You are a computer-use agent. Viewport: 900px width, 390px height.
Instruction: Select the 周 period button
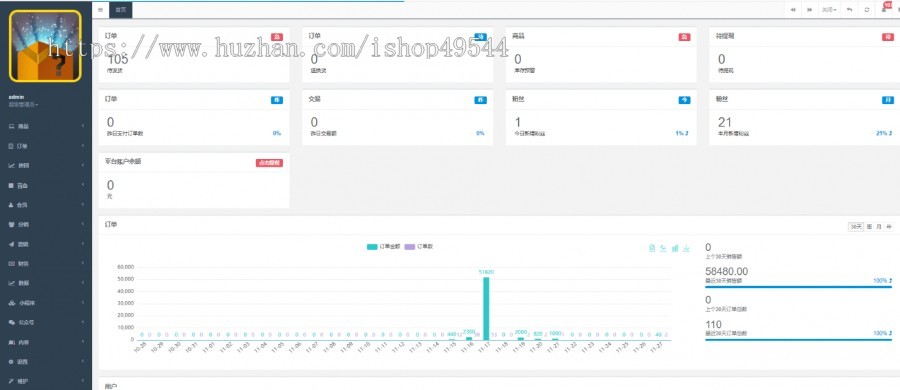(x=870, y=227)
